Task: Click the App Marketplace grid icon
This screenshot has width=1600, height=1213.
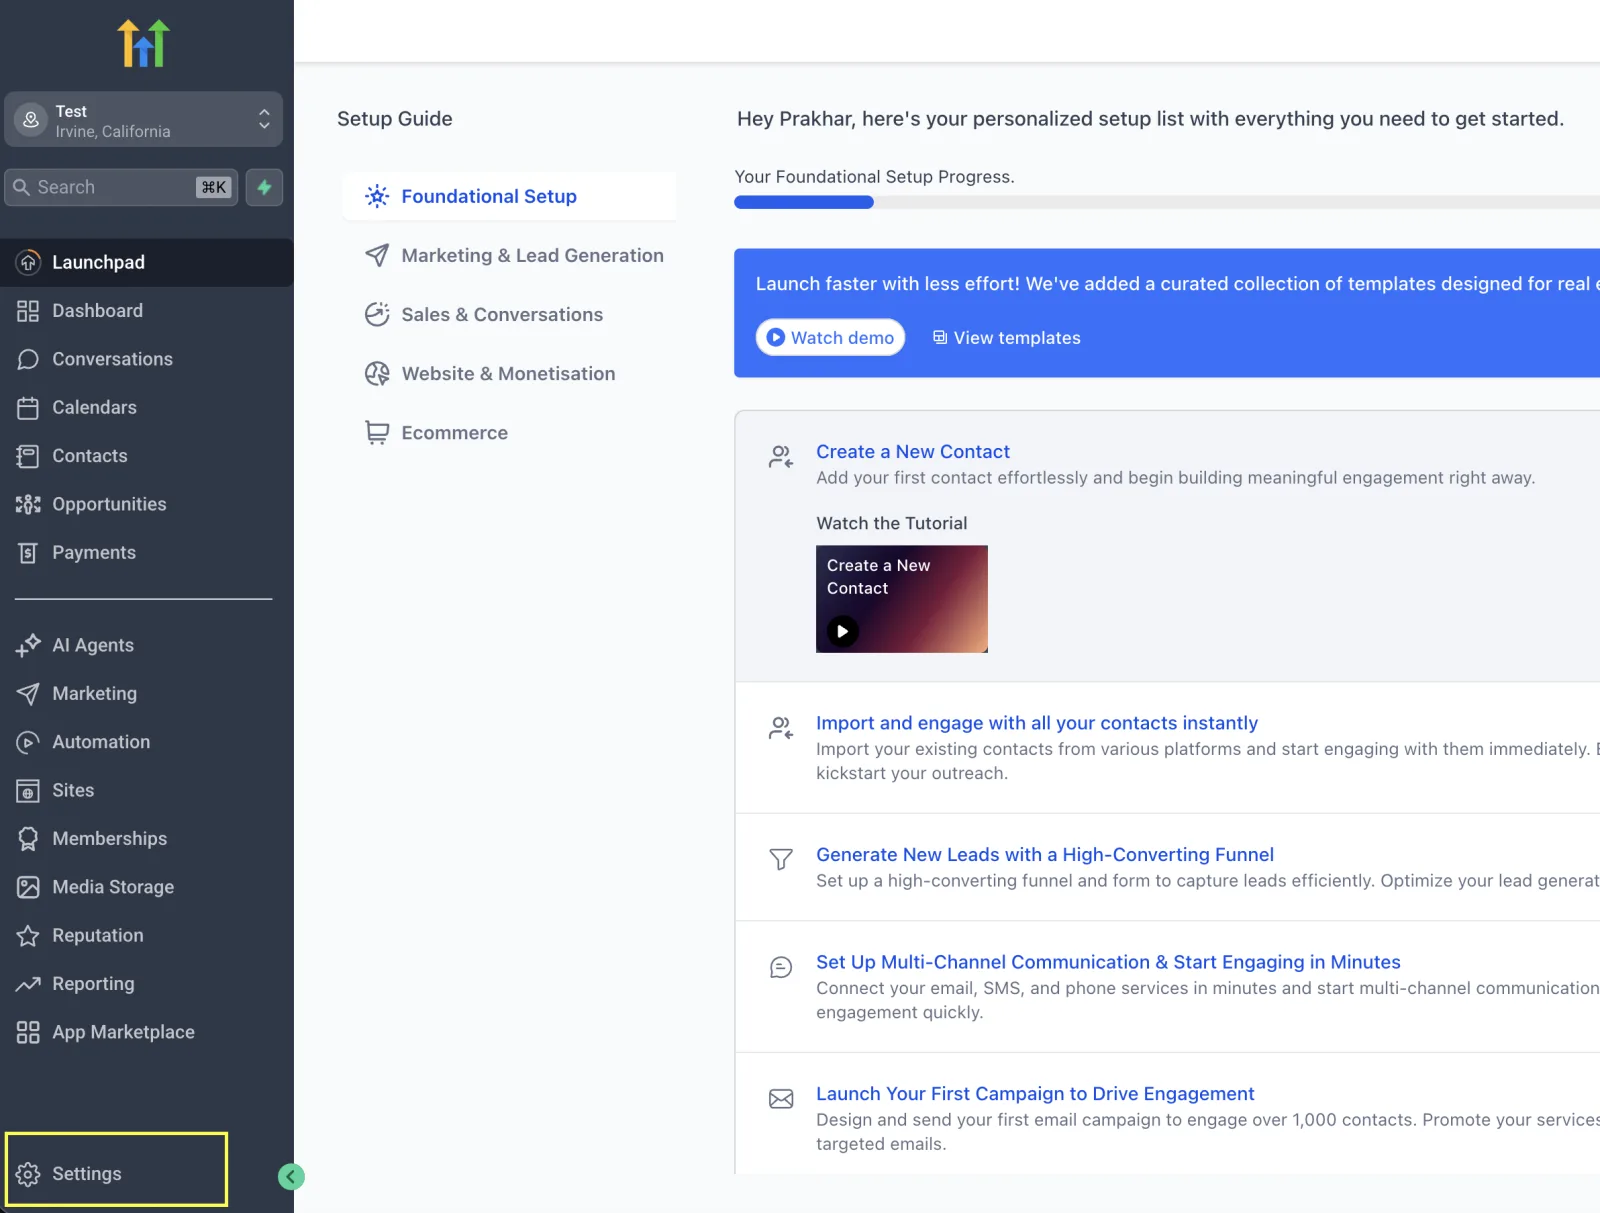Action: pos(28,1032)
